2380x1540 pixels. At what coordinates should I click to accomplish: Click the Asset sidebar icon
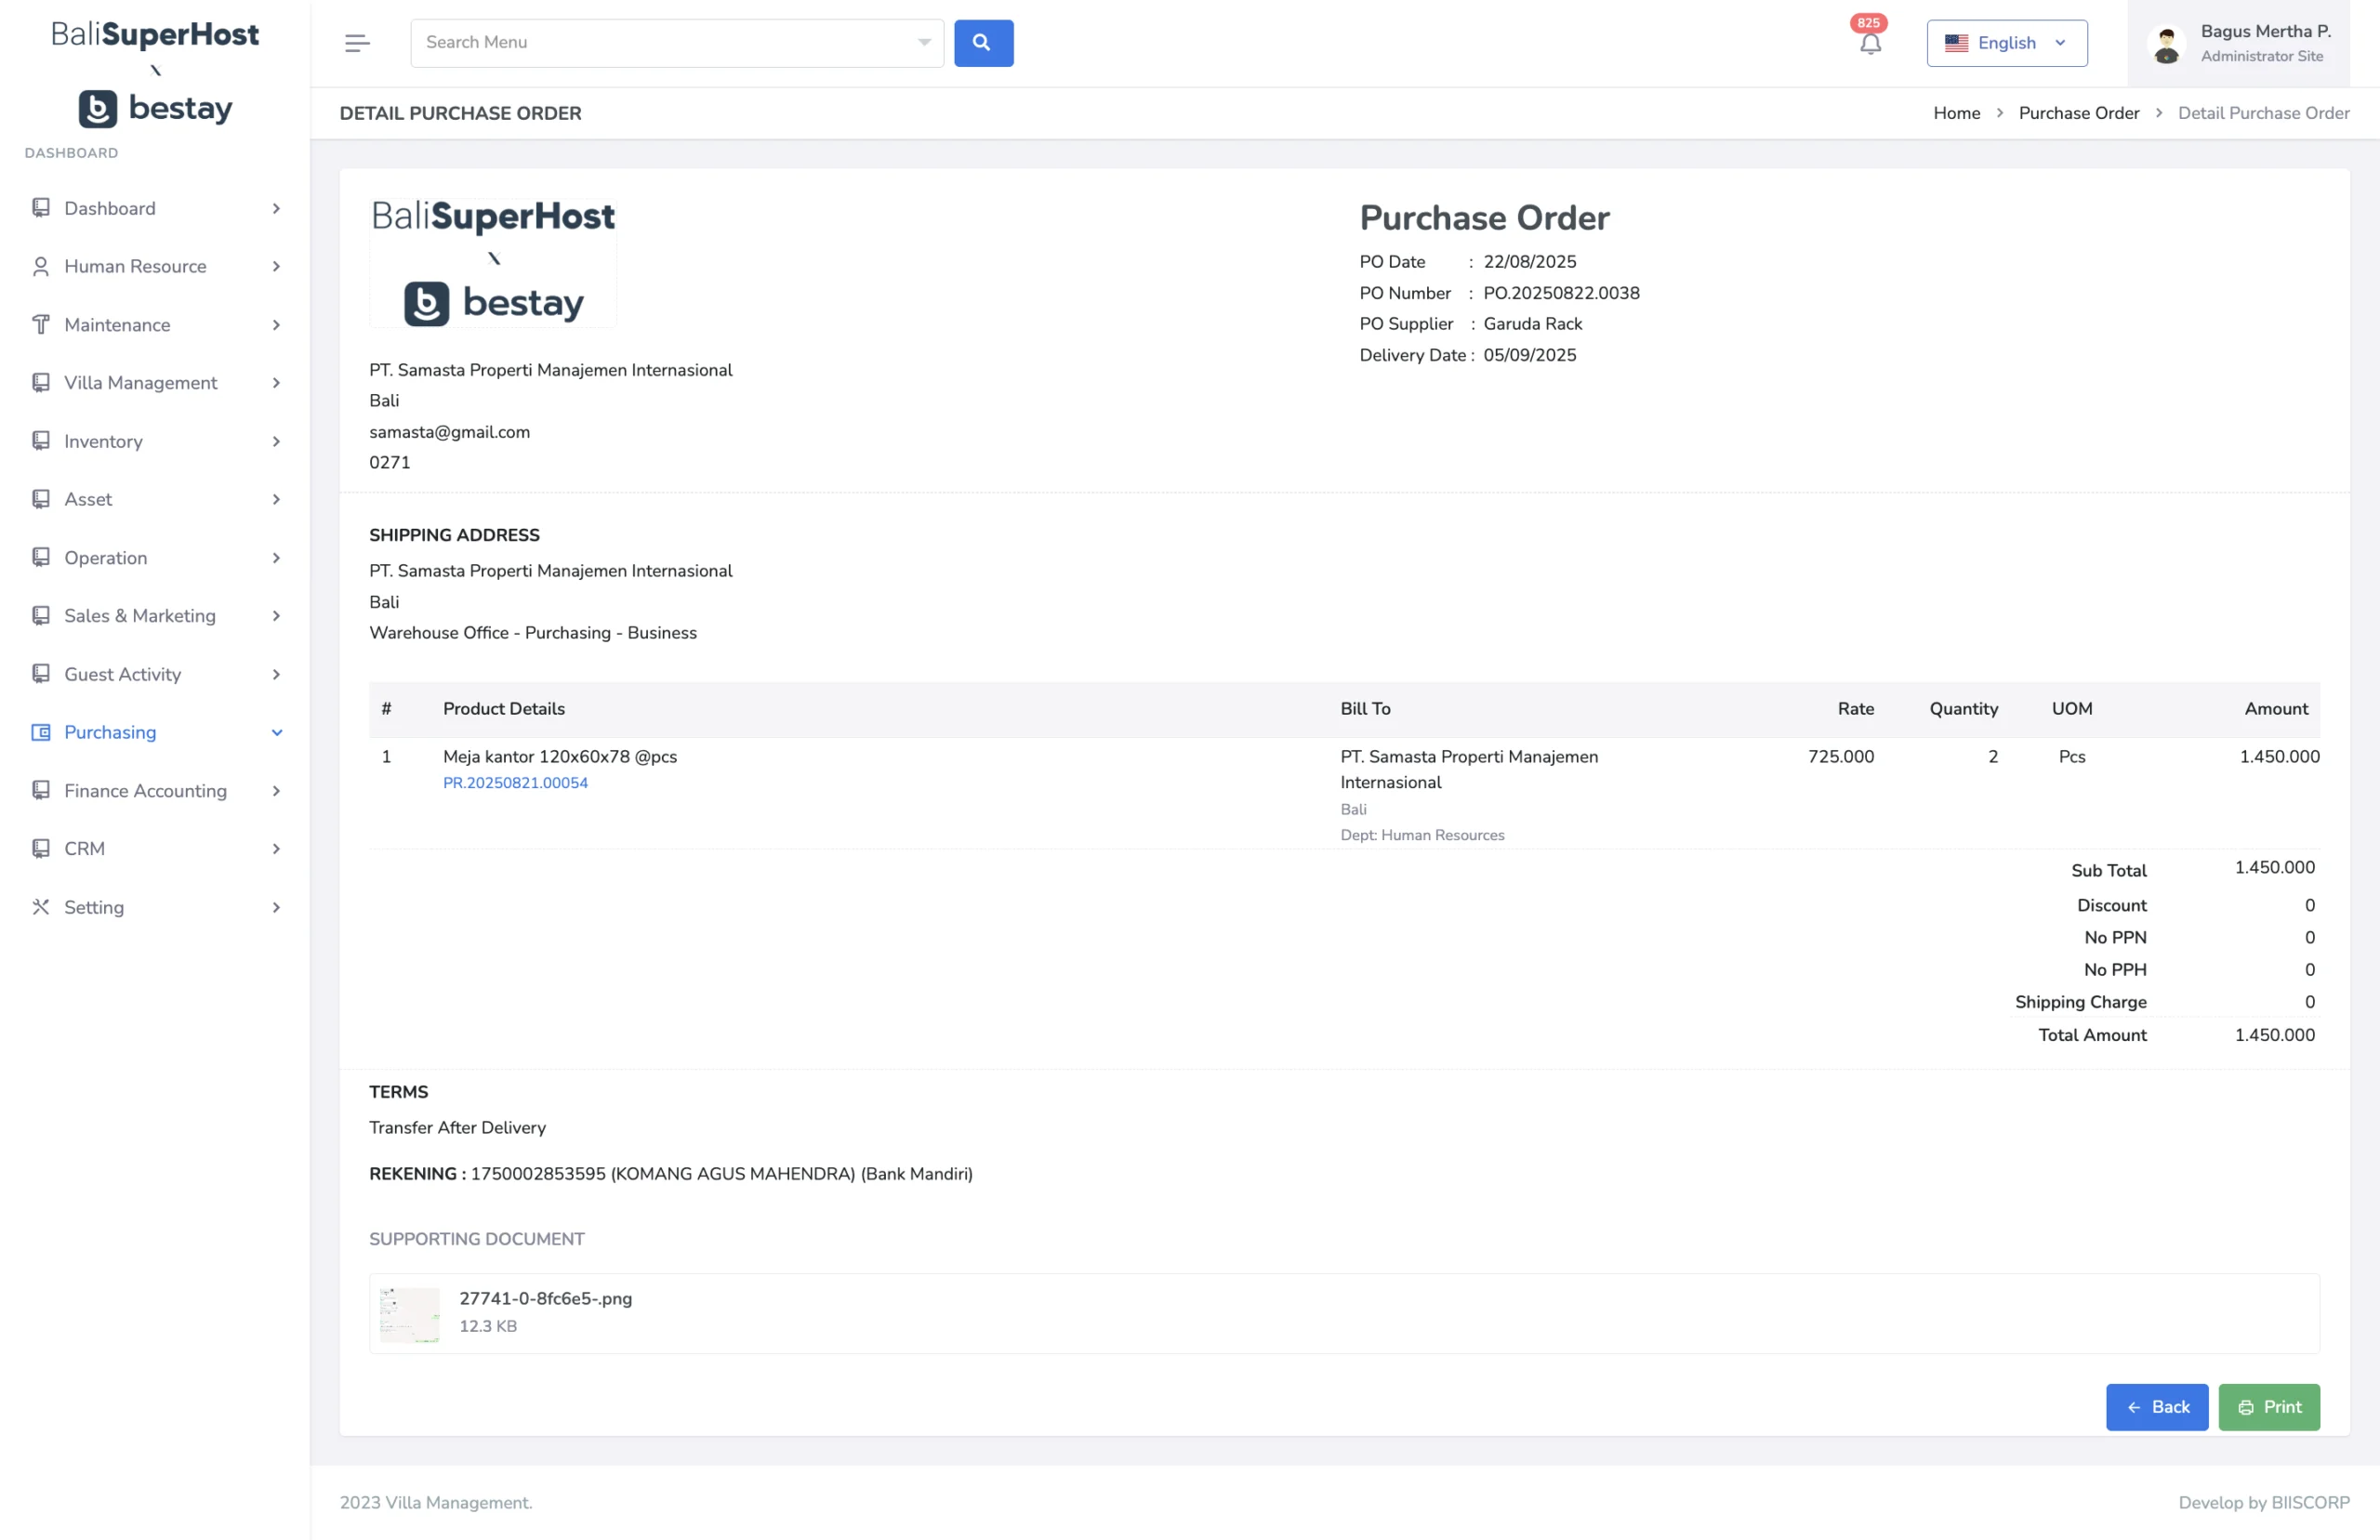point(41,499)
